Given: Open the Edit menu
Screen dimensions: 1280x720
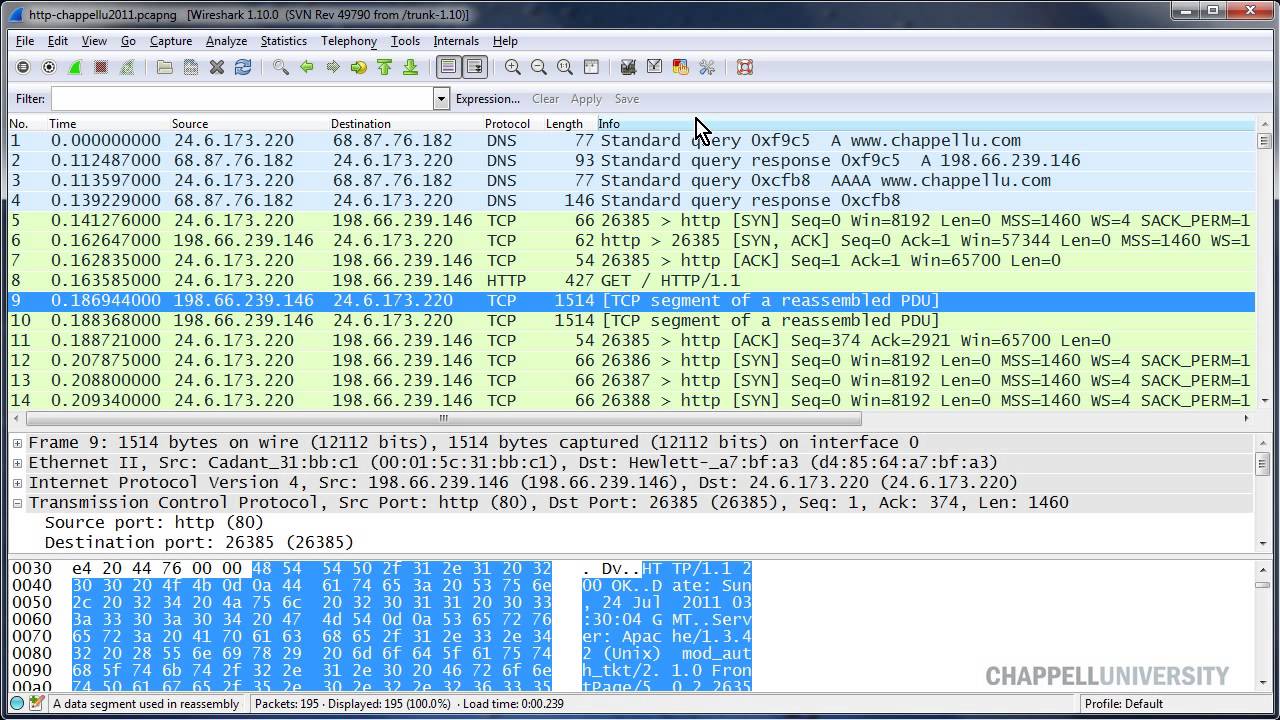Looking at the screenshot, I should click(58, 41).
